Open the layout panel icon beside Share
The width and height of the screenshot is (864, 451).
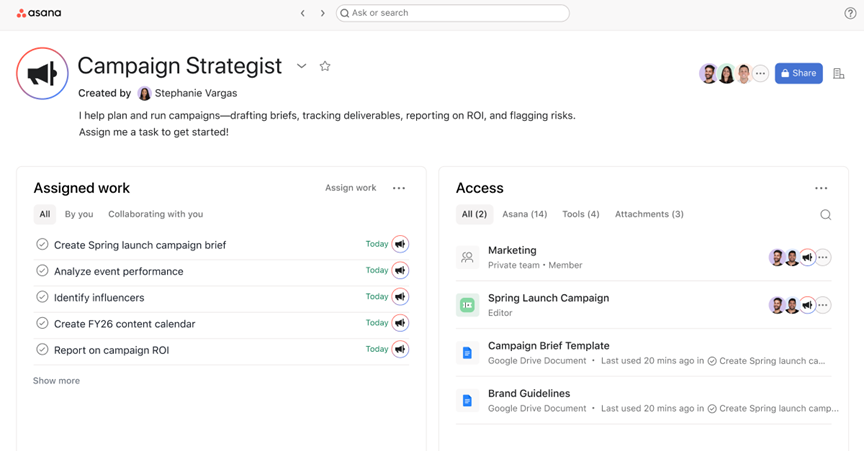(839, 73)
